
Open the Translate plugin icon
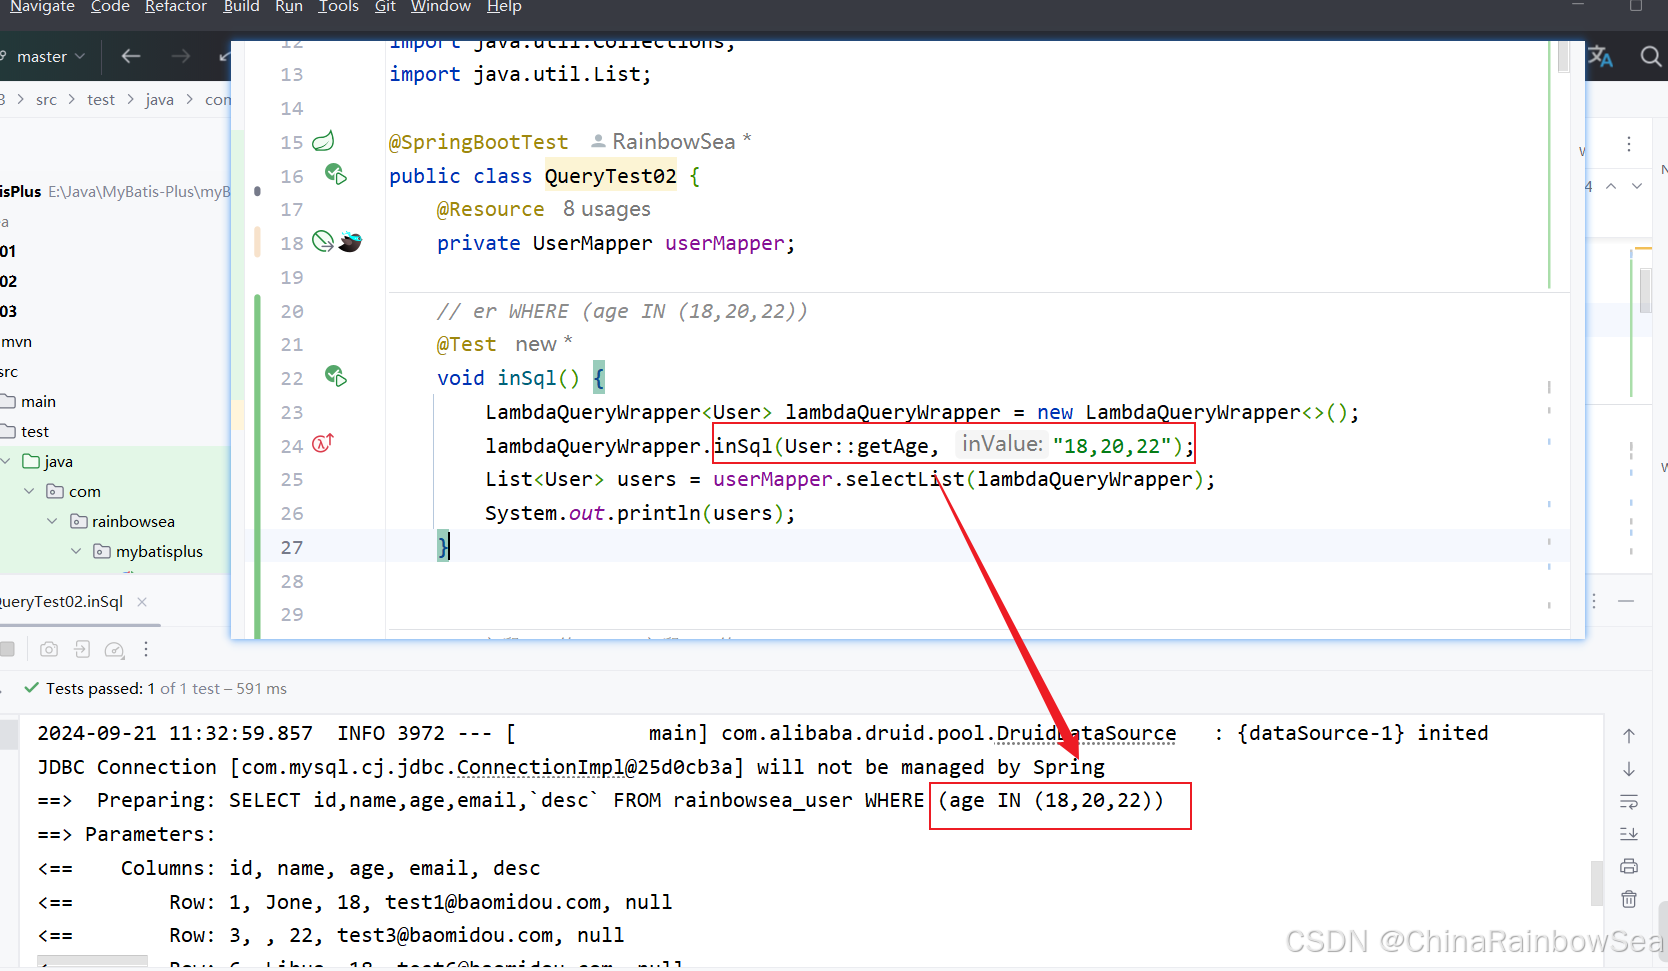click(1600, 57)
